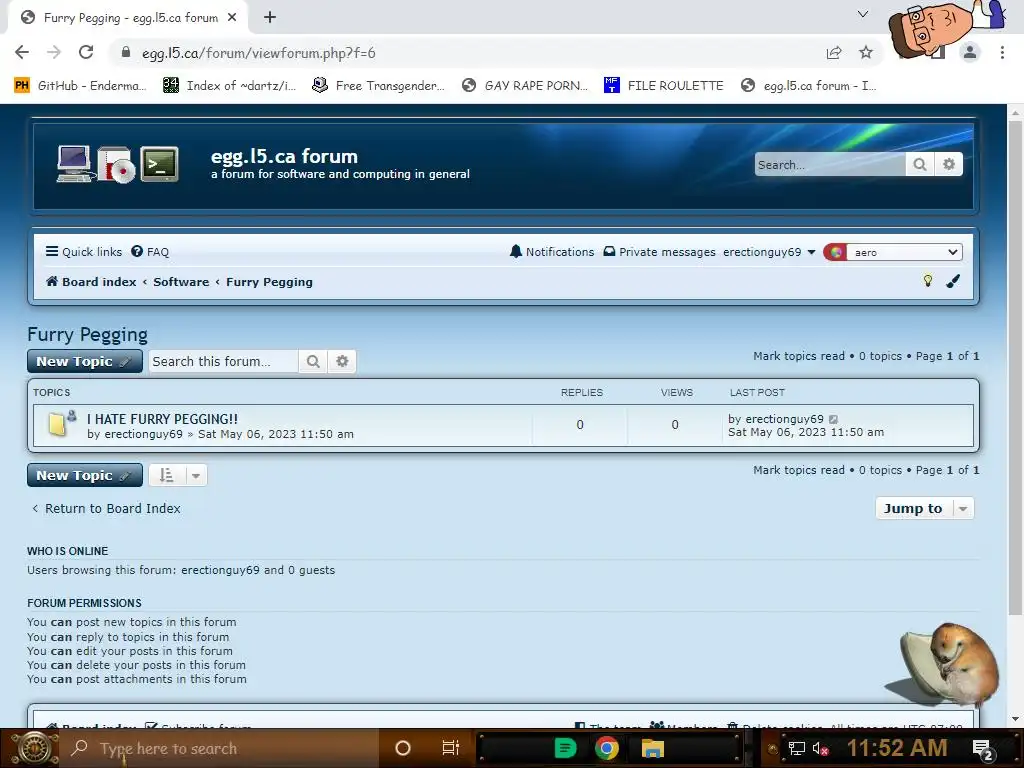Open forum advanced search gear
This screenshot has width=1024, height=768.
point(342,361)
